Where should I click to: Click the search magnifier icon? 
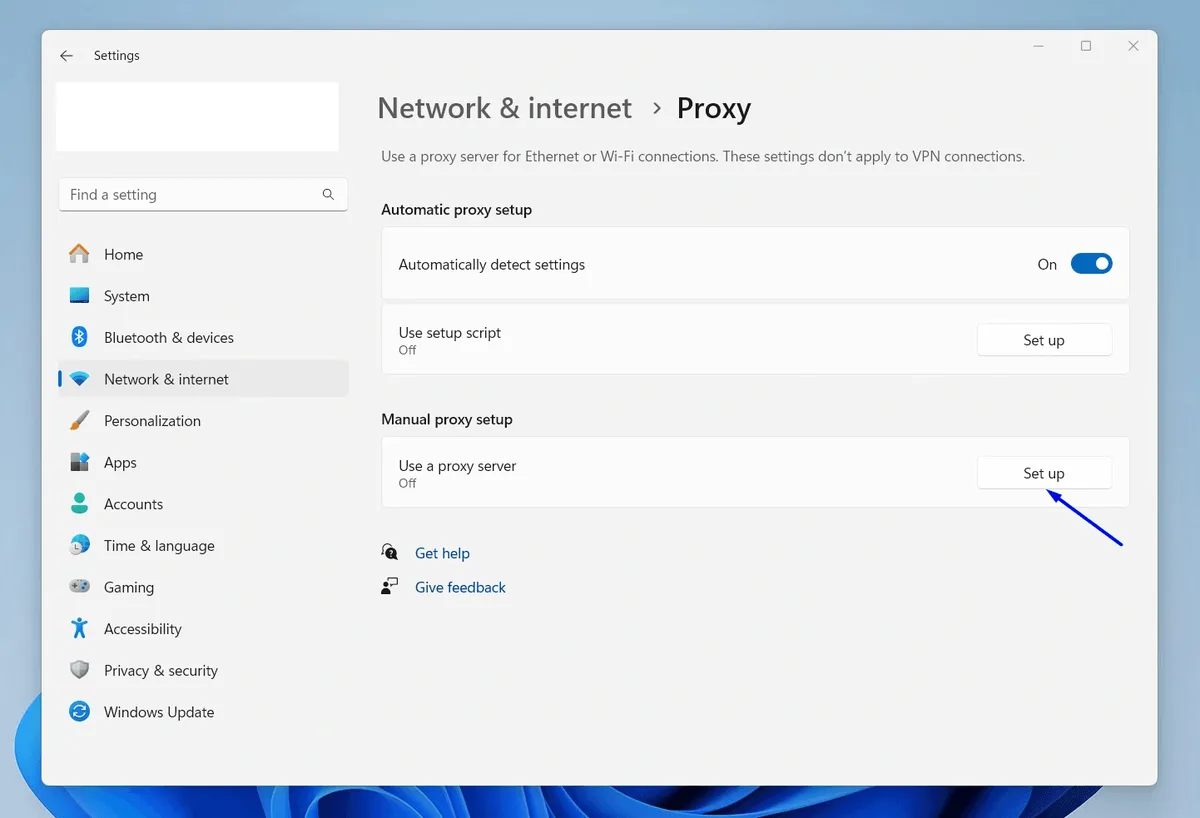pos(328,195)
